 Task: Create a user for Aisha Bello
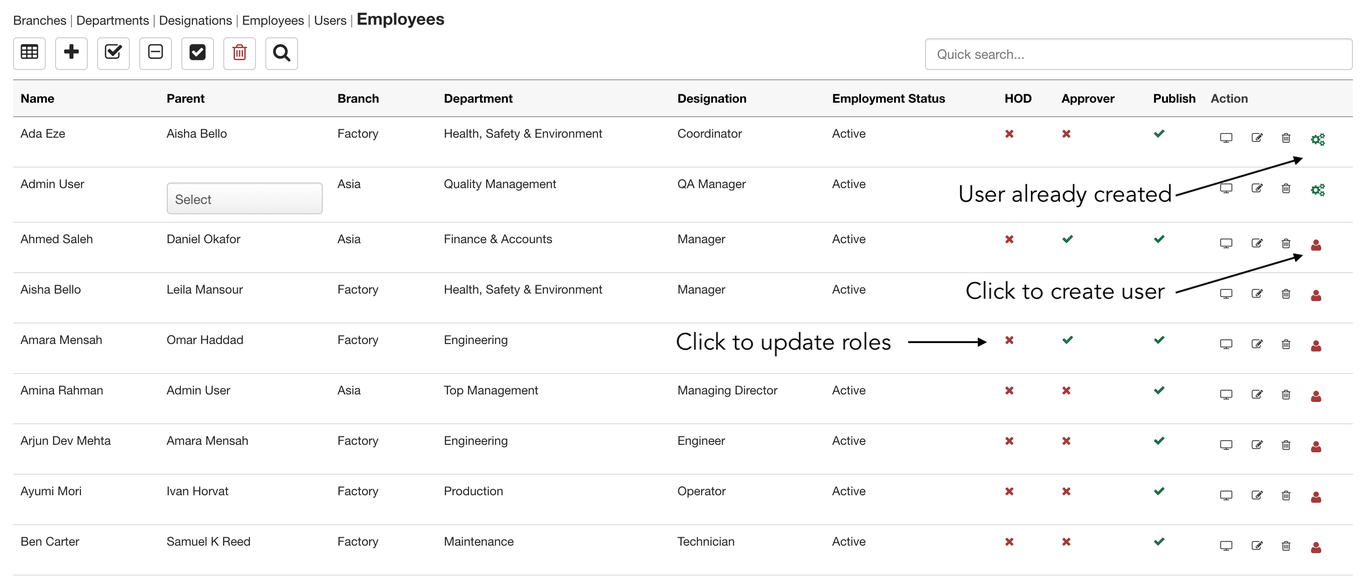pos(1316,295)
